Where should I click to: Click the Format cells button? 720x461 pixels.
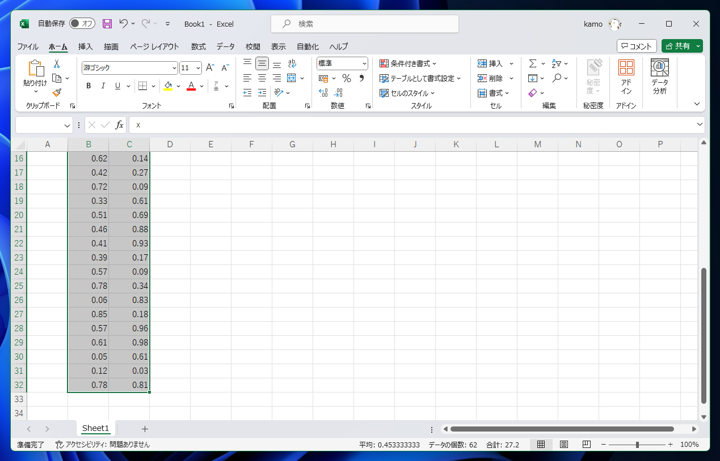coord(494,93)
